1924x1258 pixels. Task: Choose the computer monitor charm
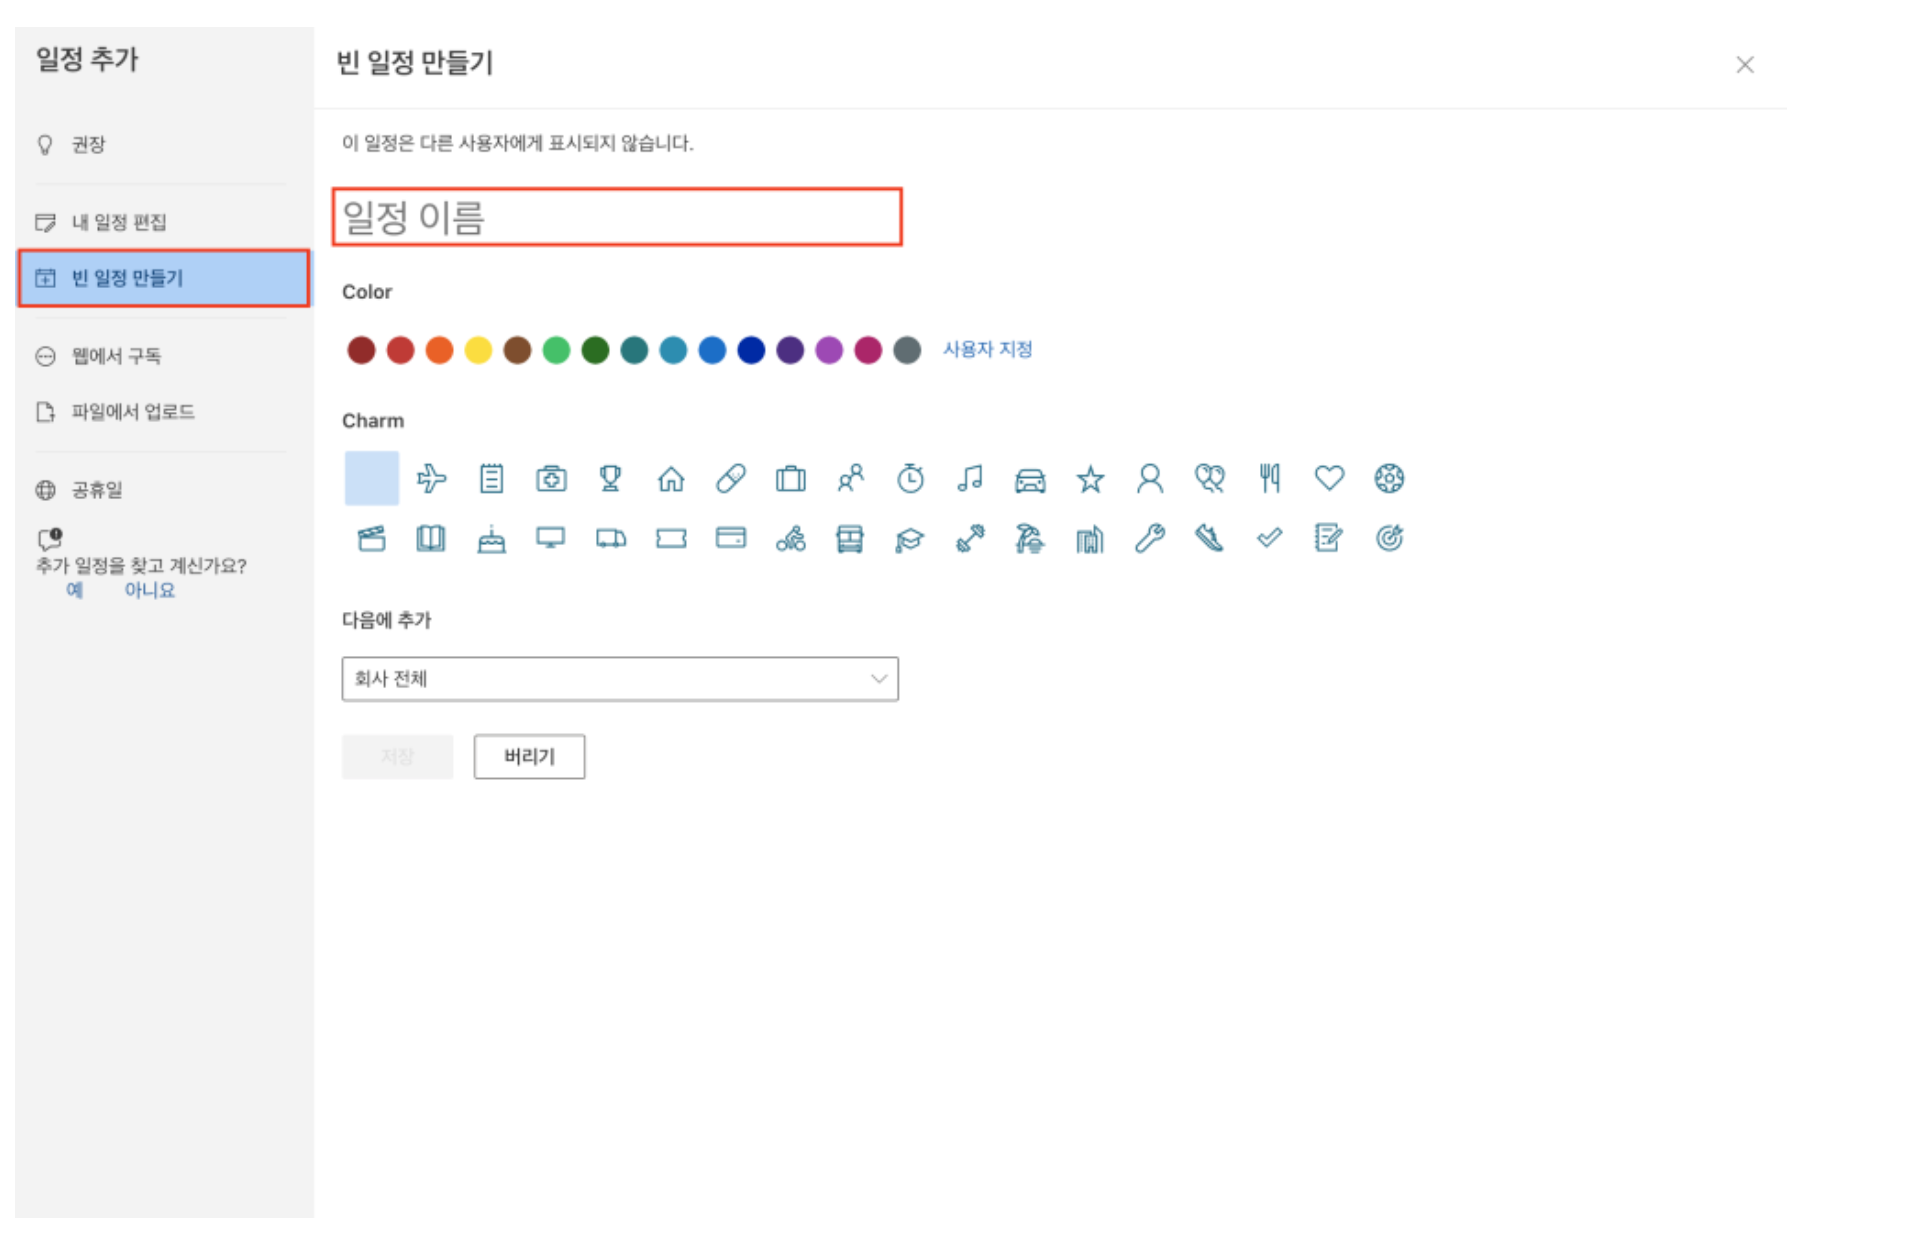[551, 539]
